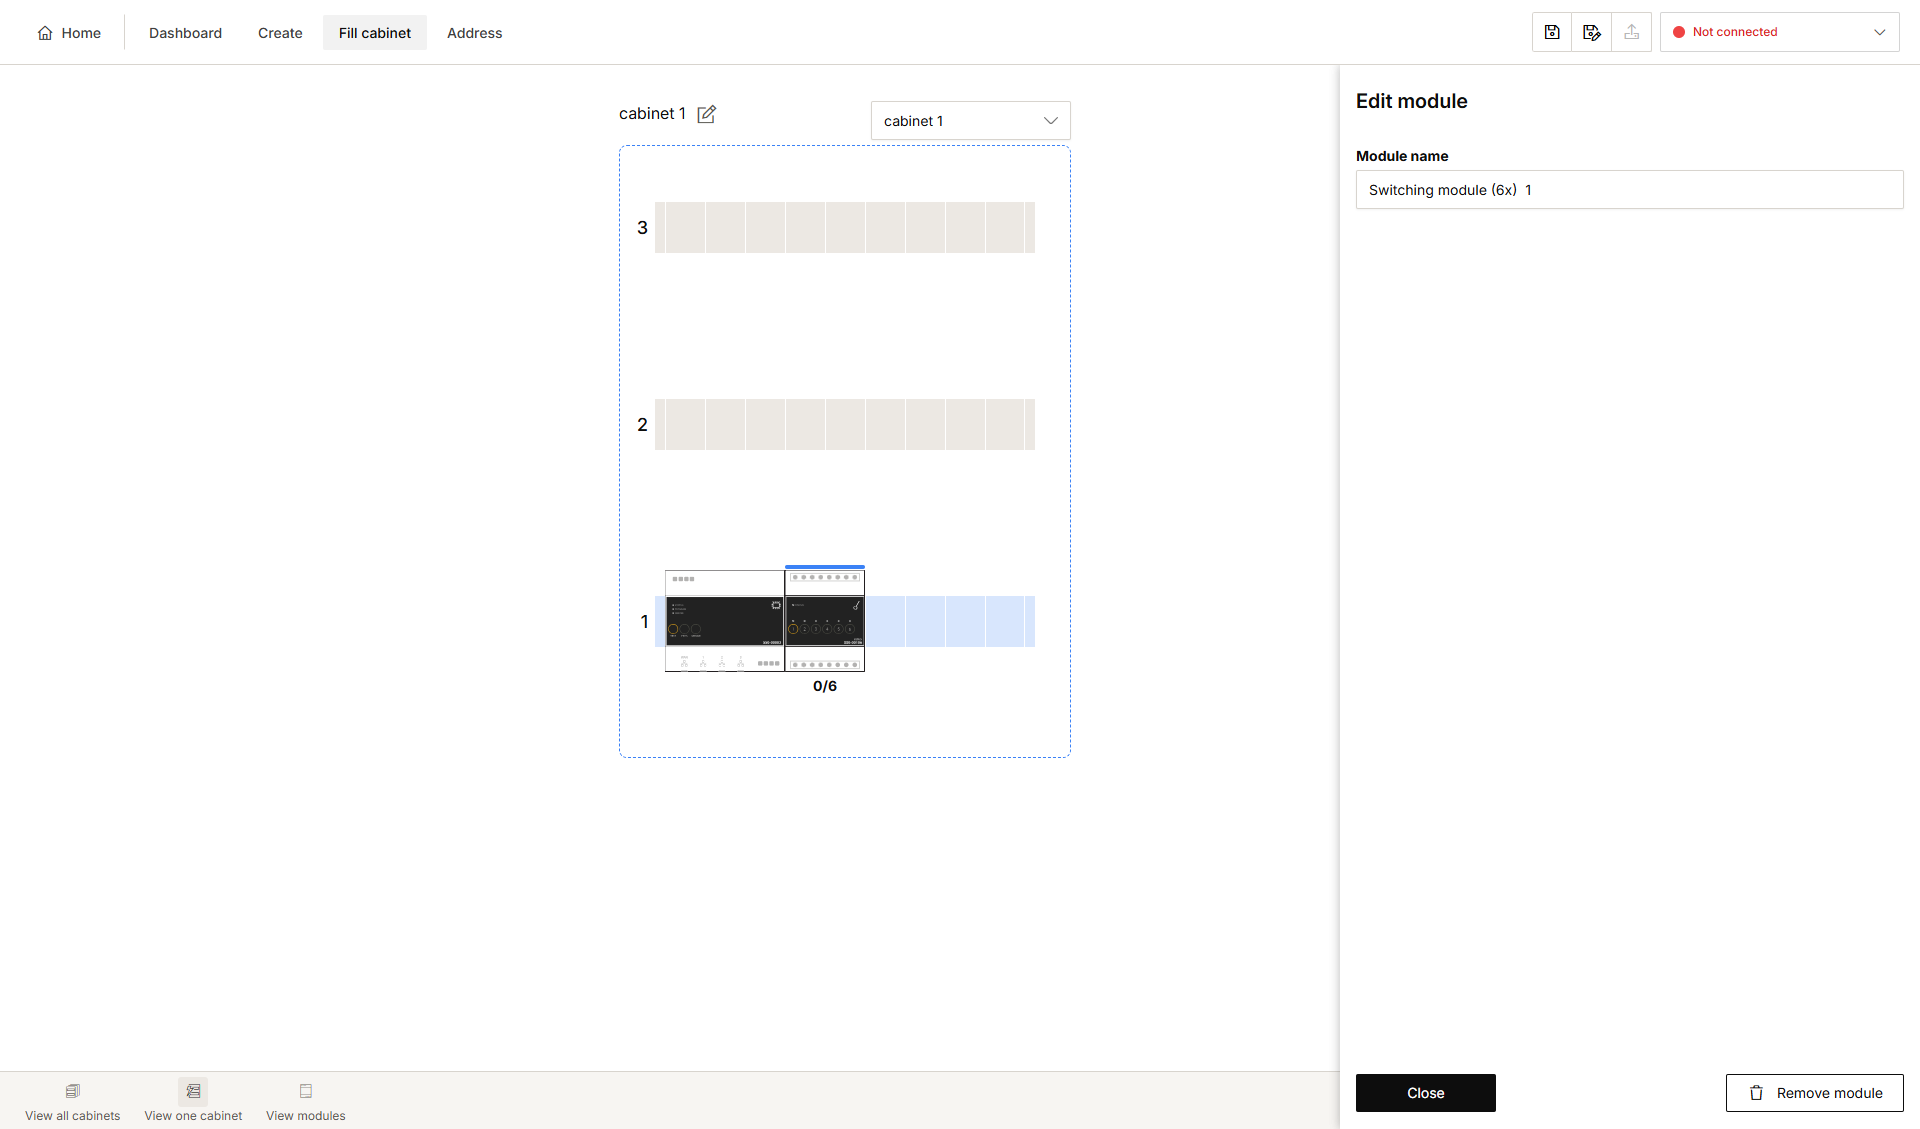Image resolution: width=1920 pixels, height=1129 pixels.
Task: Click the Home icon in navigation
Action: (45, 33)
